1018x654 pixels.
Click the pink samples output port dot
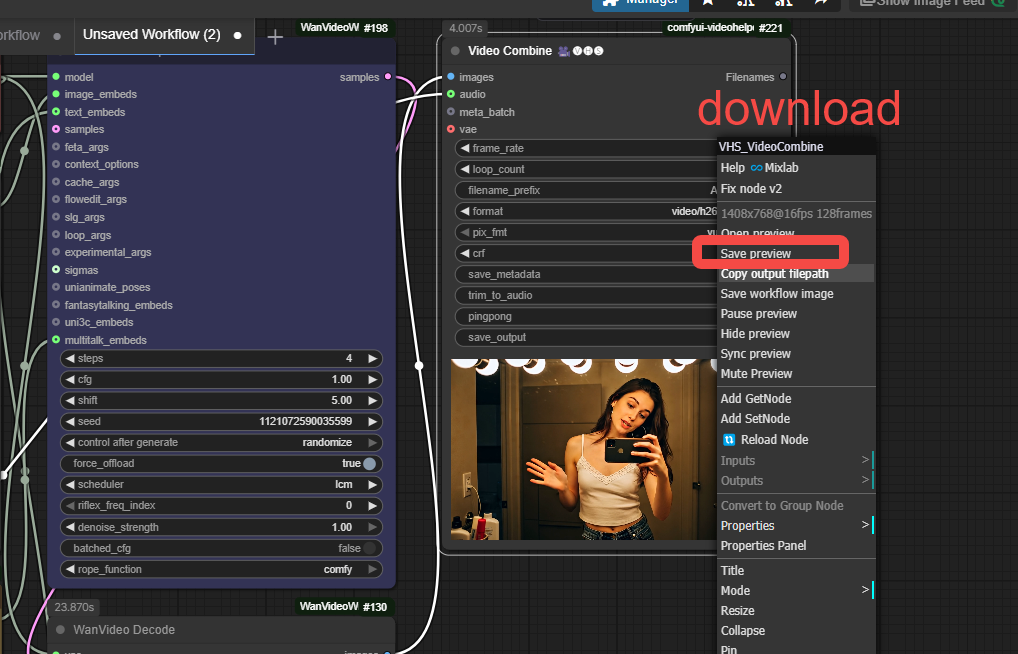pos(388,77)
